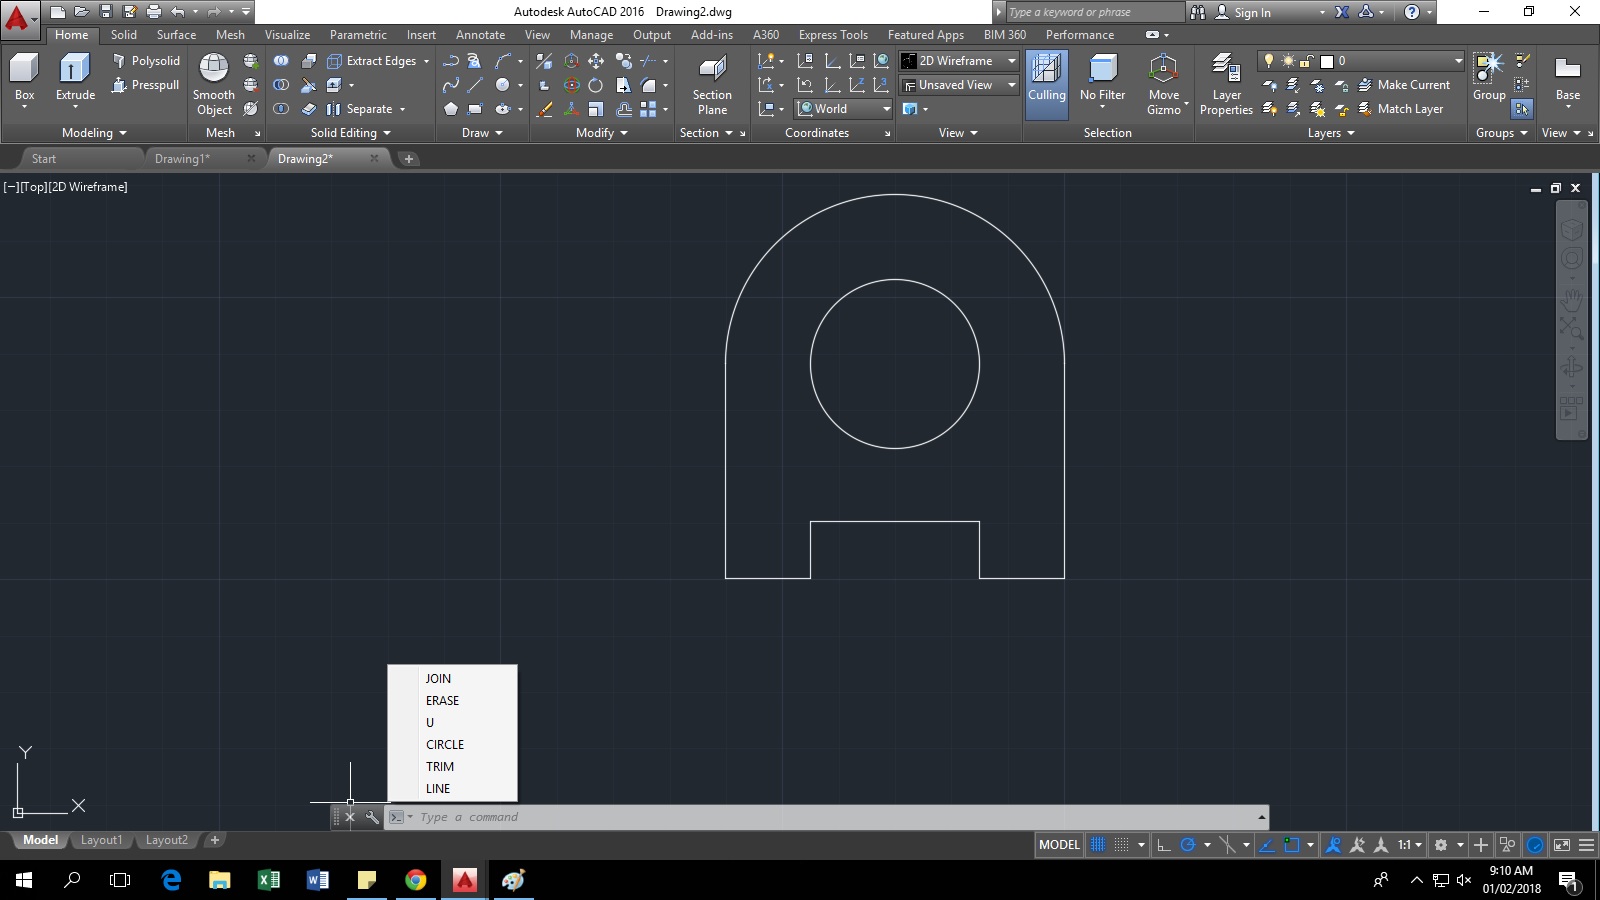Expand the Modeling panel
The width and height of the screenshot is (1600, 900).
(x=94, y=133)
